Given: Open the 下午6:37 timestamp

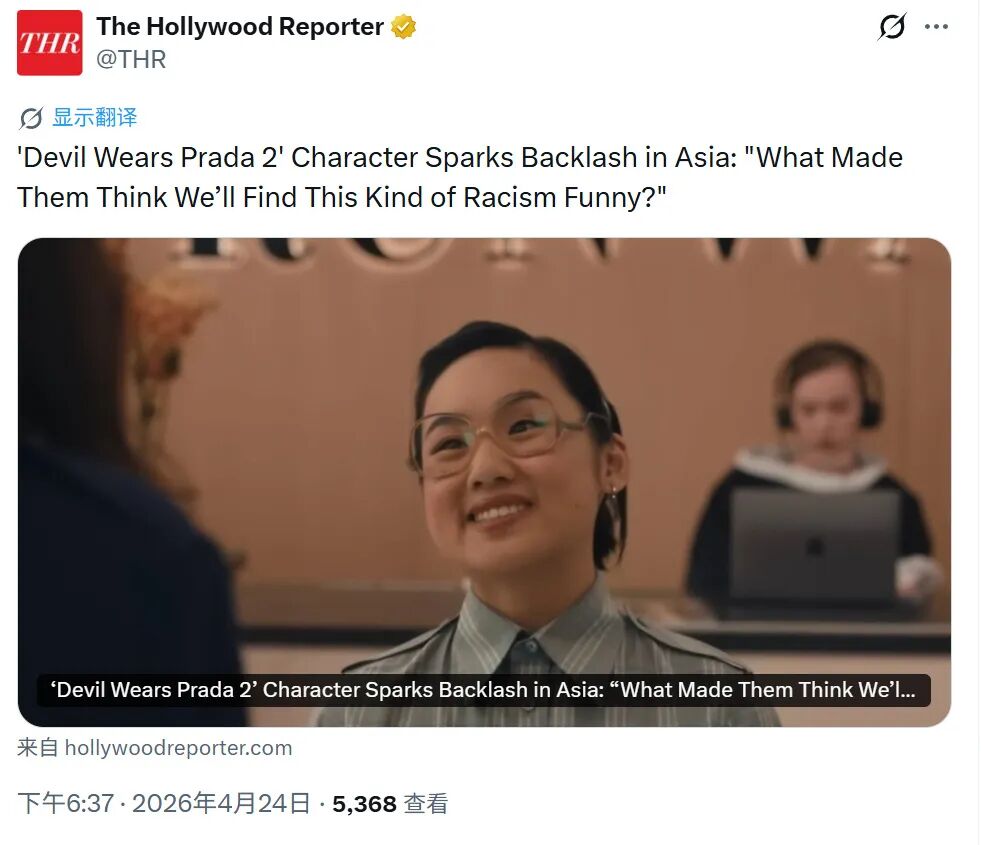Looking at the screenshot, I should pyautogui.click(x=66, y=804).
